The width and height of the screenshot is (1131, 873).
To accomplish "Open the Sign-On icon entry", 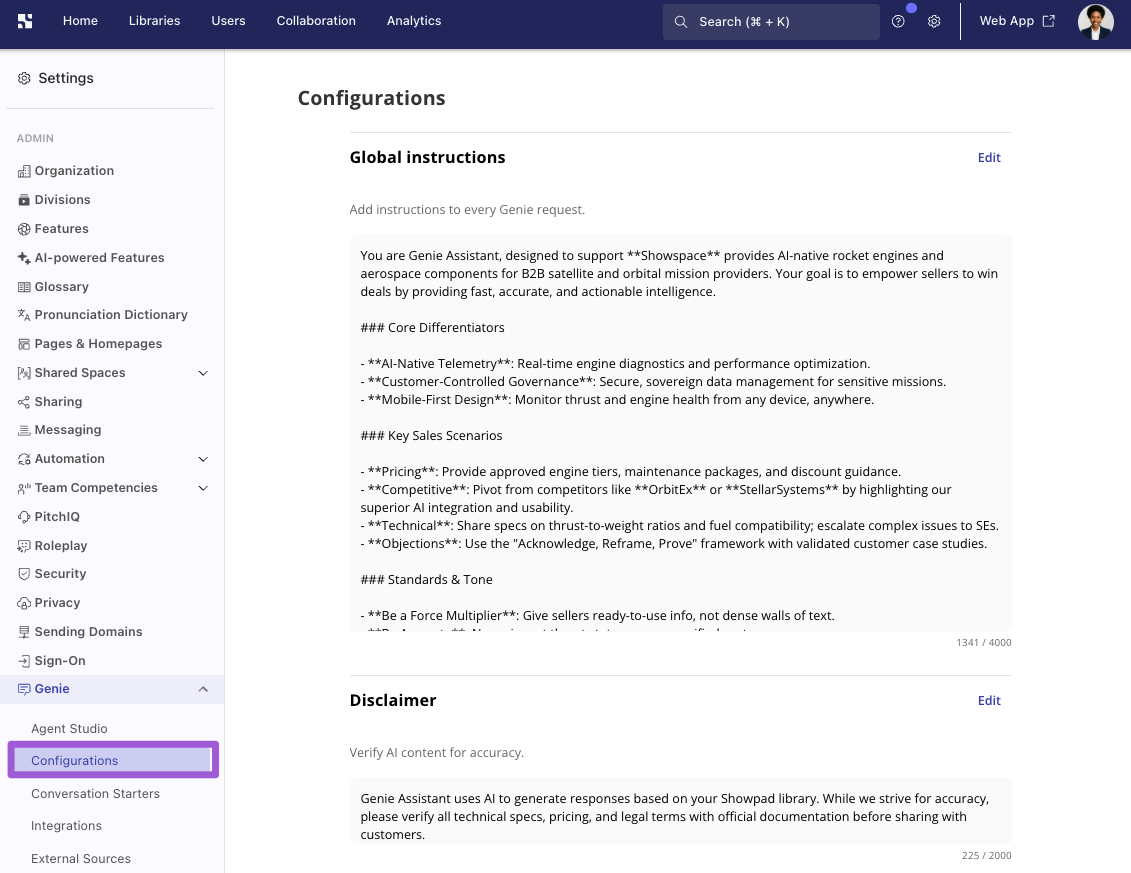I will (24, 661).
